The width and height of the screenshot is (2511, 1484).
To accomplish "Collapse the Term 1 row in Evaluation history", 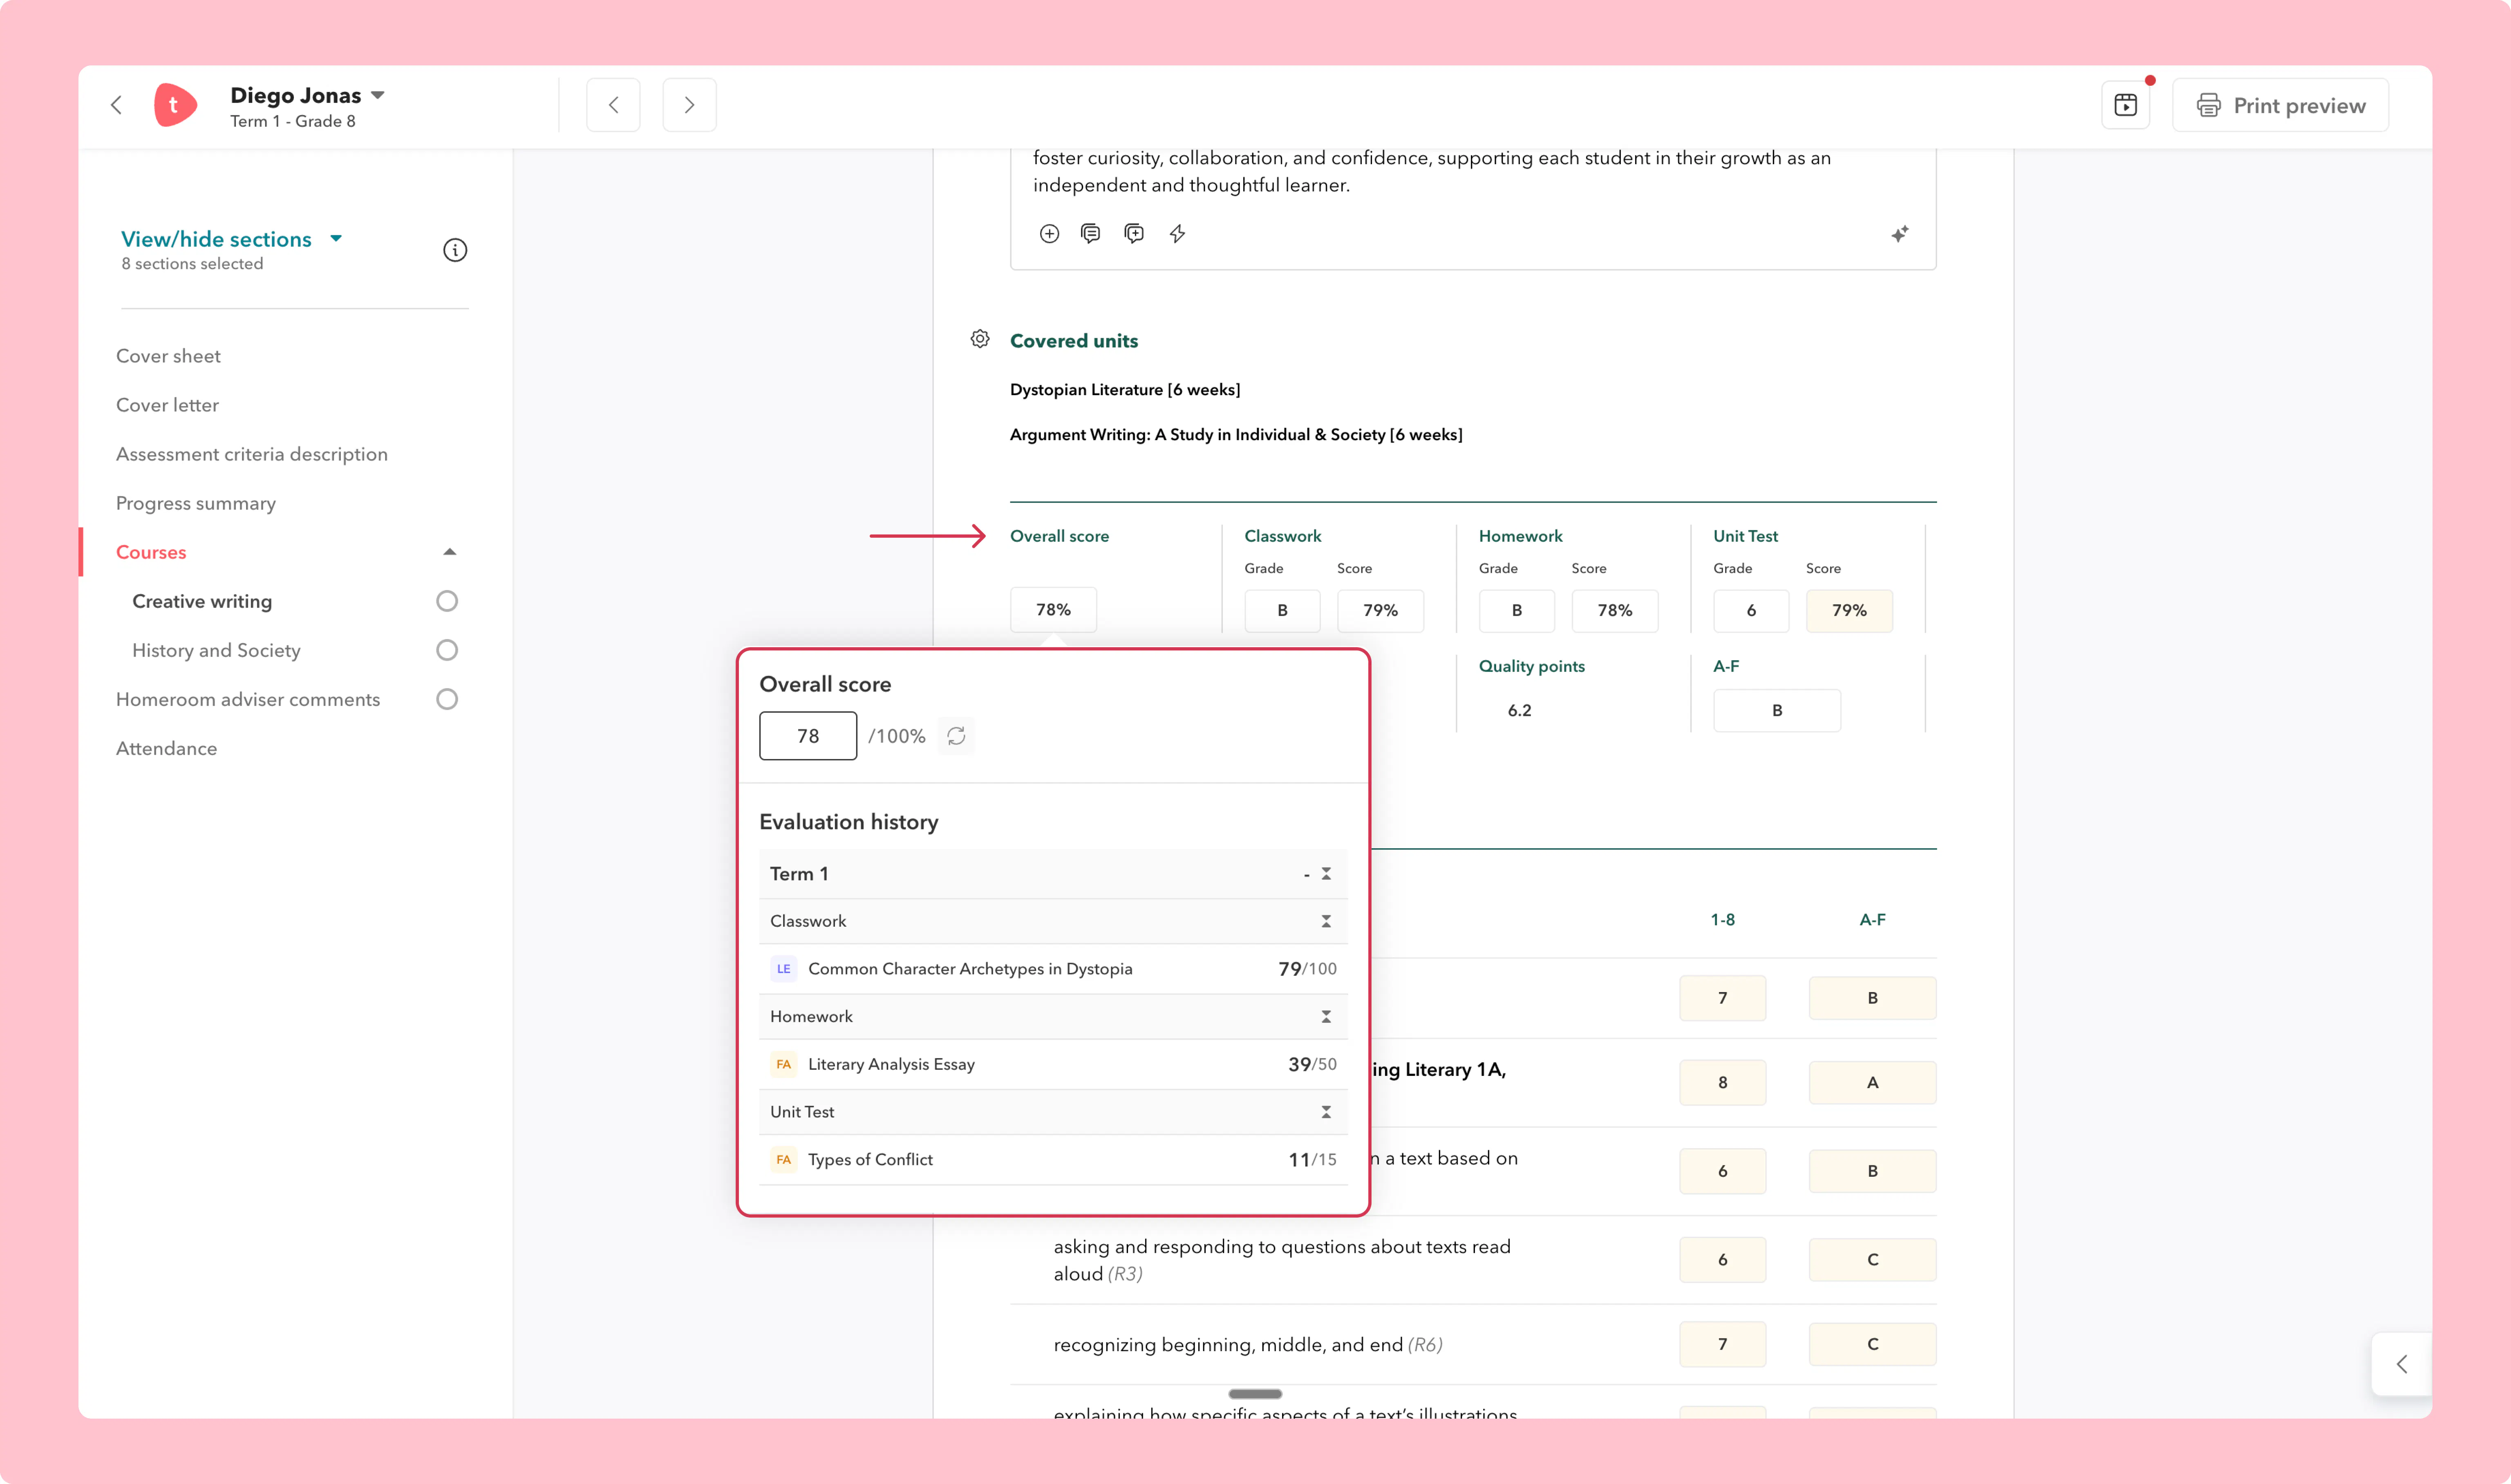I will click(x=1326, y=874).
